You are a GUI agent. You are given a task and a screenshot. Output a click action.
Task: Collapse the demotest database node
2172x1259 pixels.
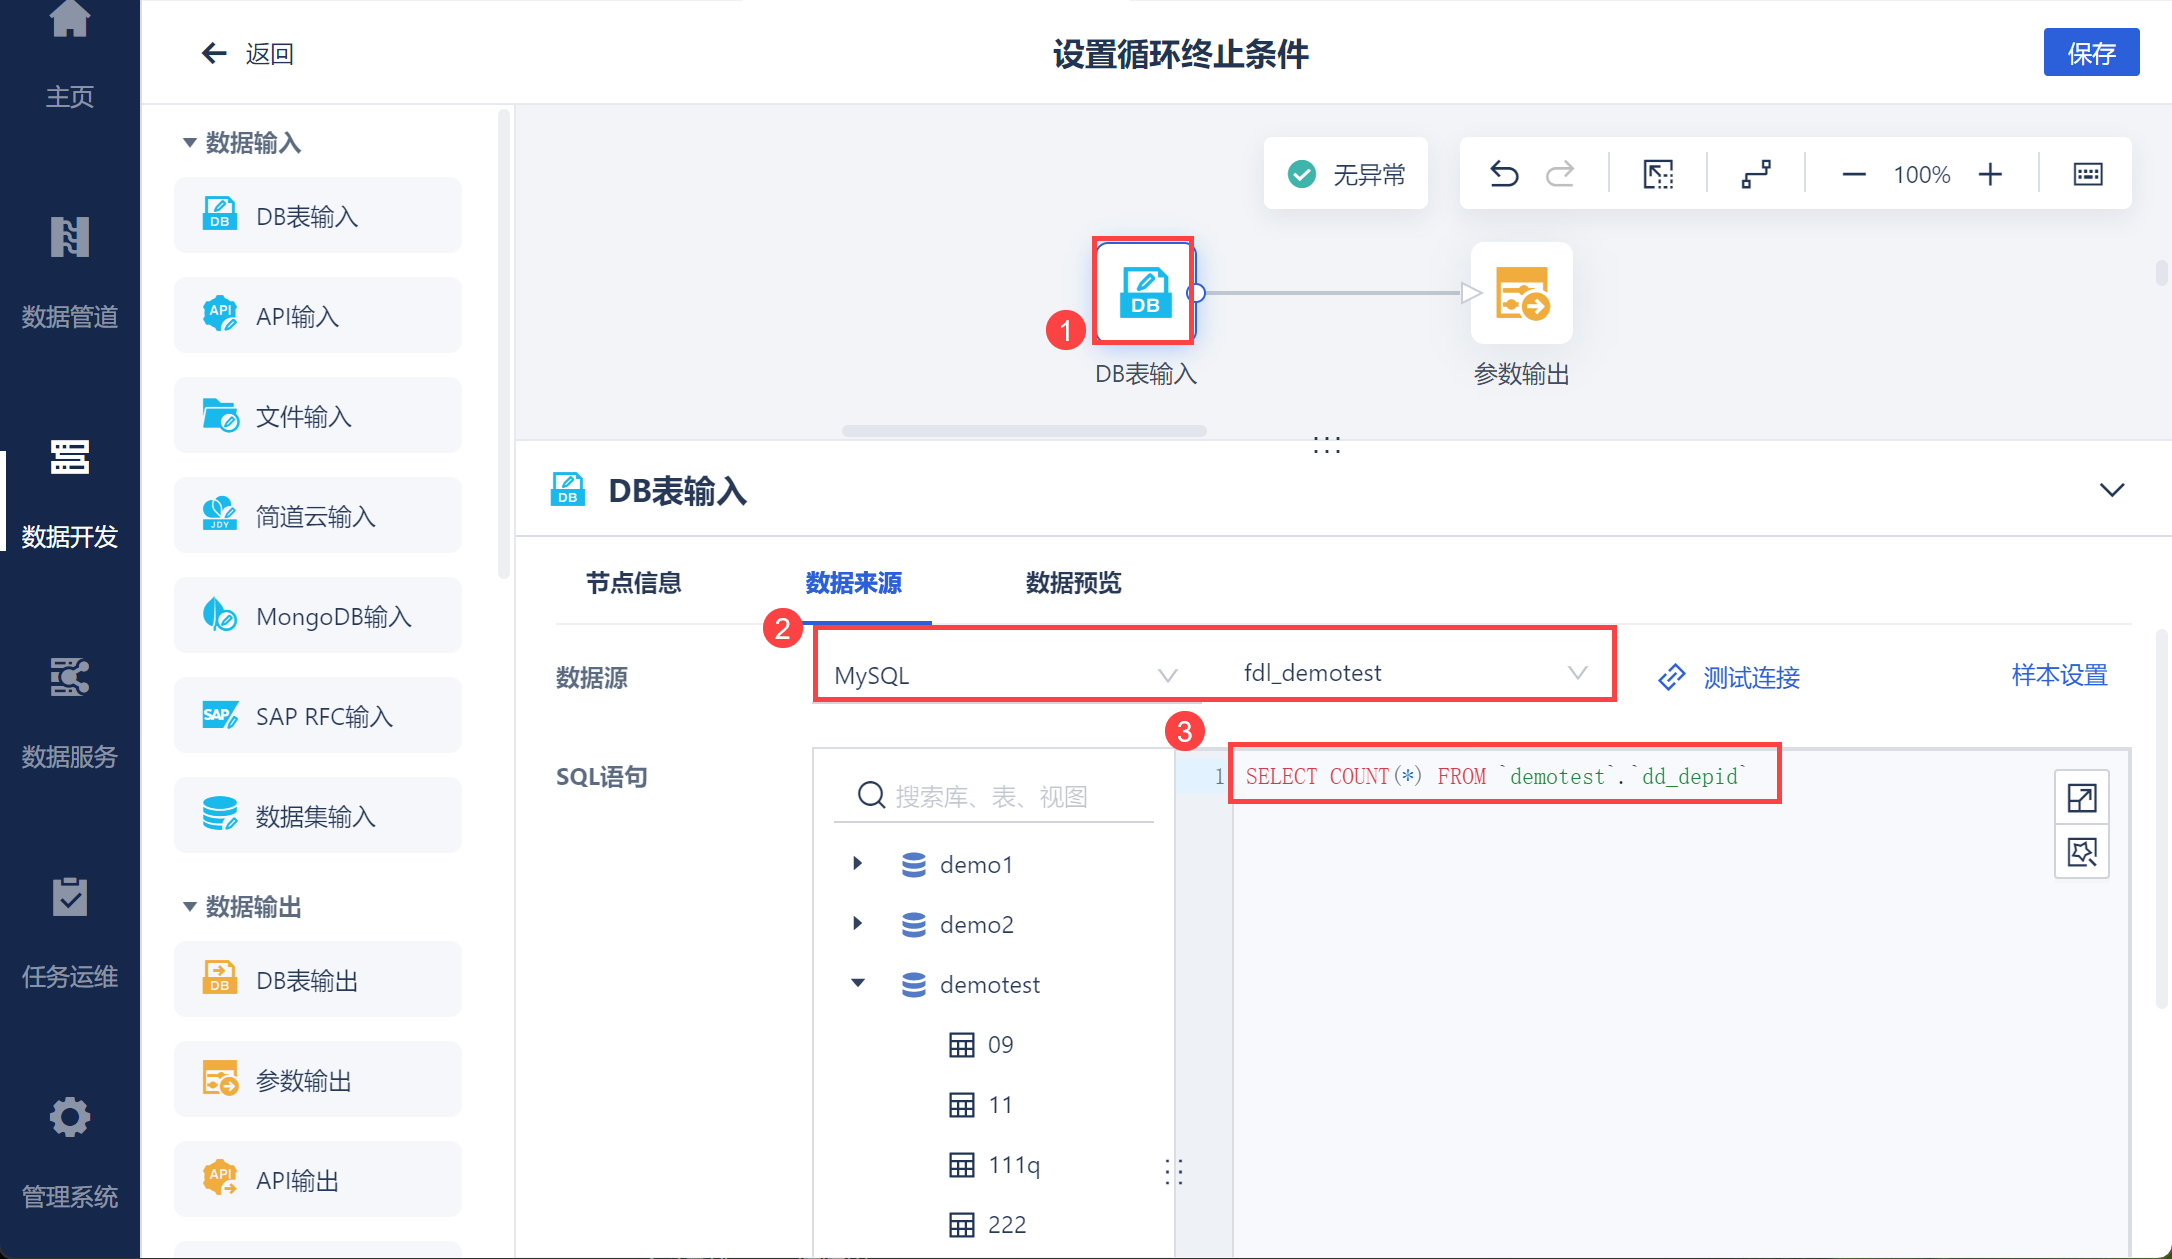click(857, 983)
